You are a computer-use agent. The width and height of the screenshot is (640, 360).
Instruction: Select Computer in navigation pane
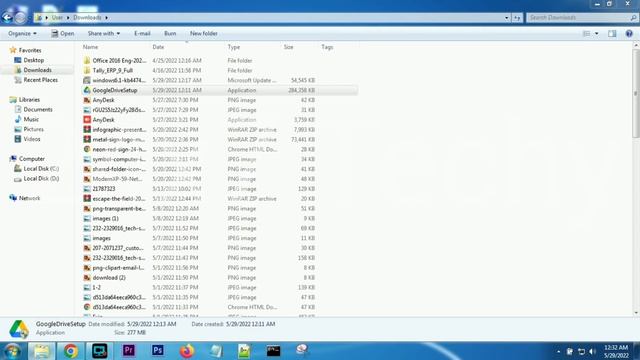(31, 159)
